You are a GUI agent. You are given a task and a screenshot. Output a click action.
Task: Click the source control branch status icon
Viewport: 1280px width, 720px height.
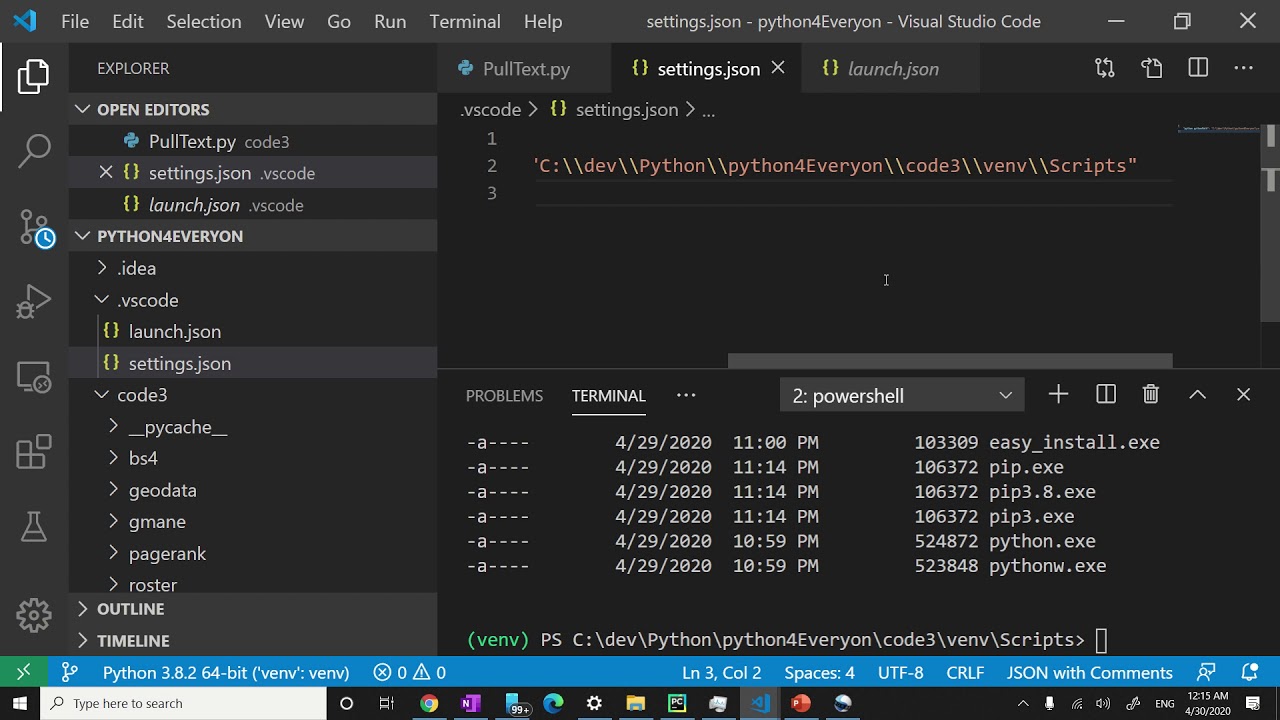click(x=69, y=672)
